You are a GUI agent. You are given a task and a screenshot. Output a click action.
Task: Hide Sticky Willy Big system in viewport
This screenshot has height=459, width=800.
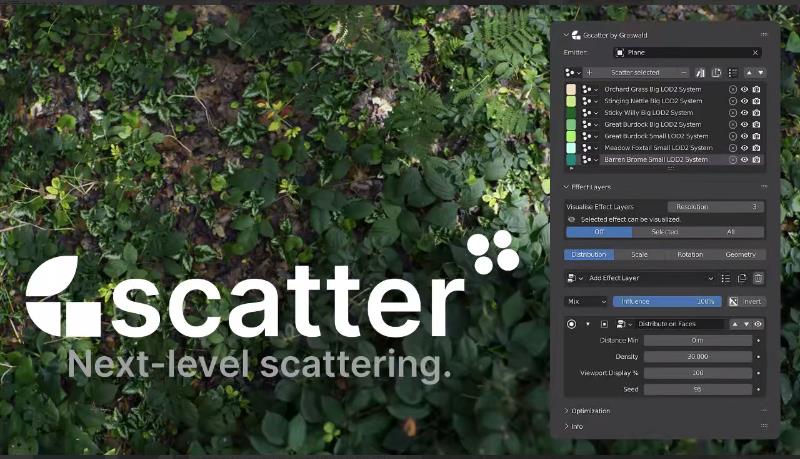tap(744, 113)
